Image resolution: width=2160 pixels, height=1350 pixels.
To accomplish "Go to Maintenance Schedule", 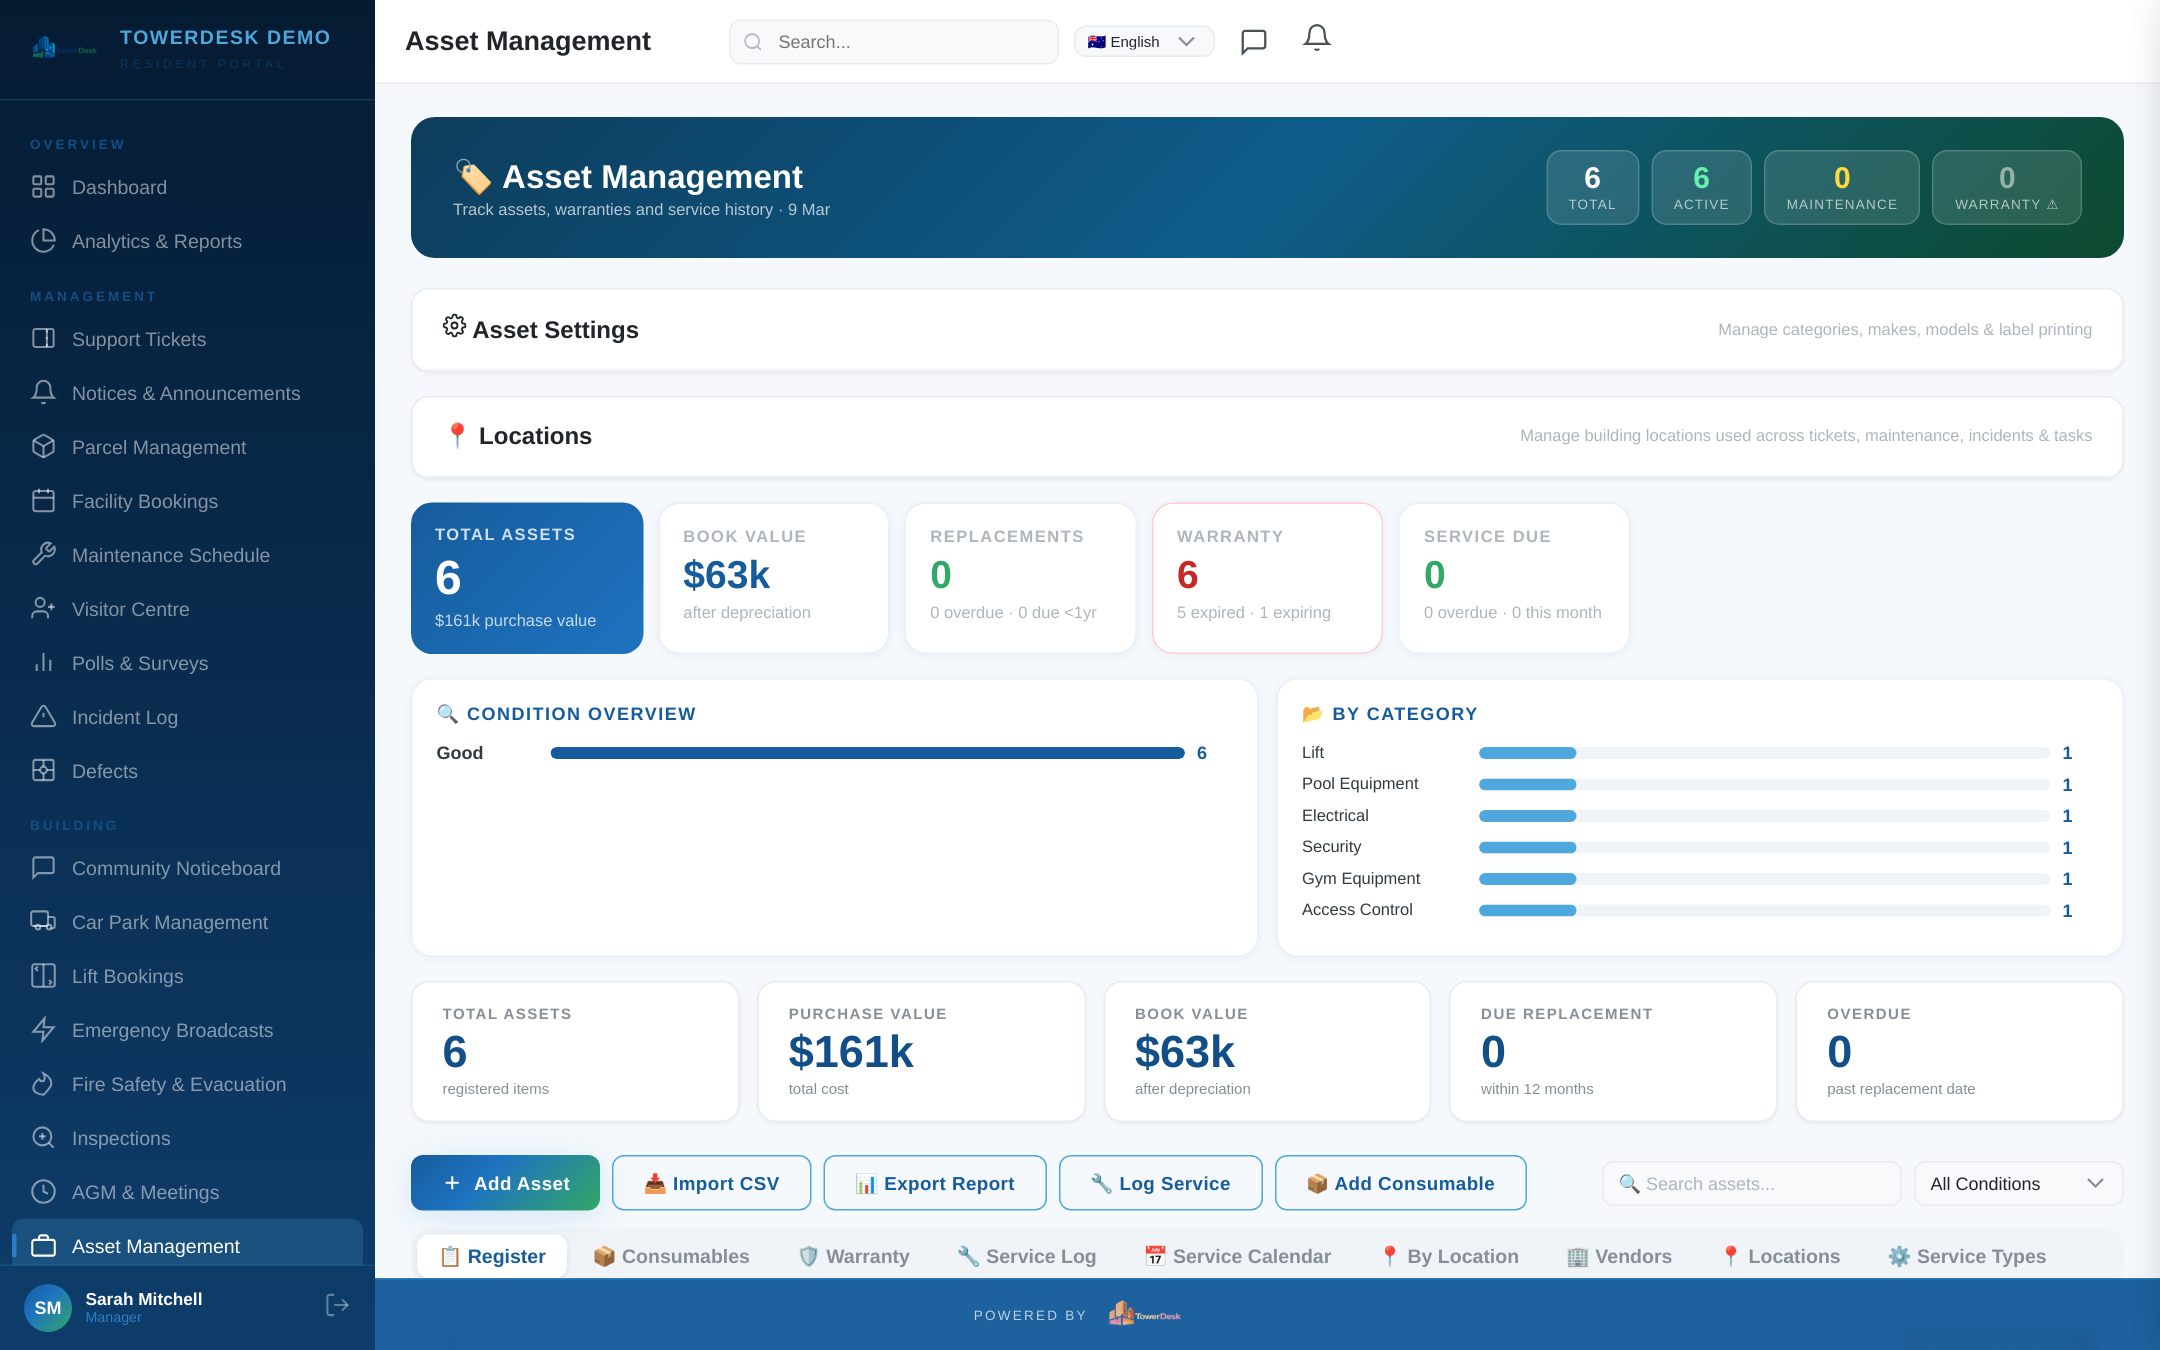I will (x=170, y=555).
